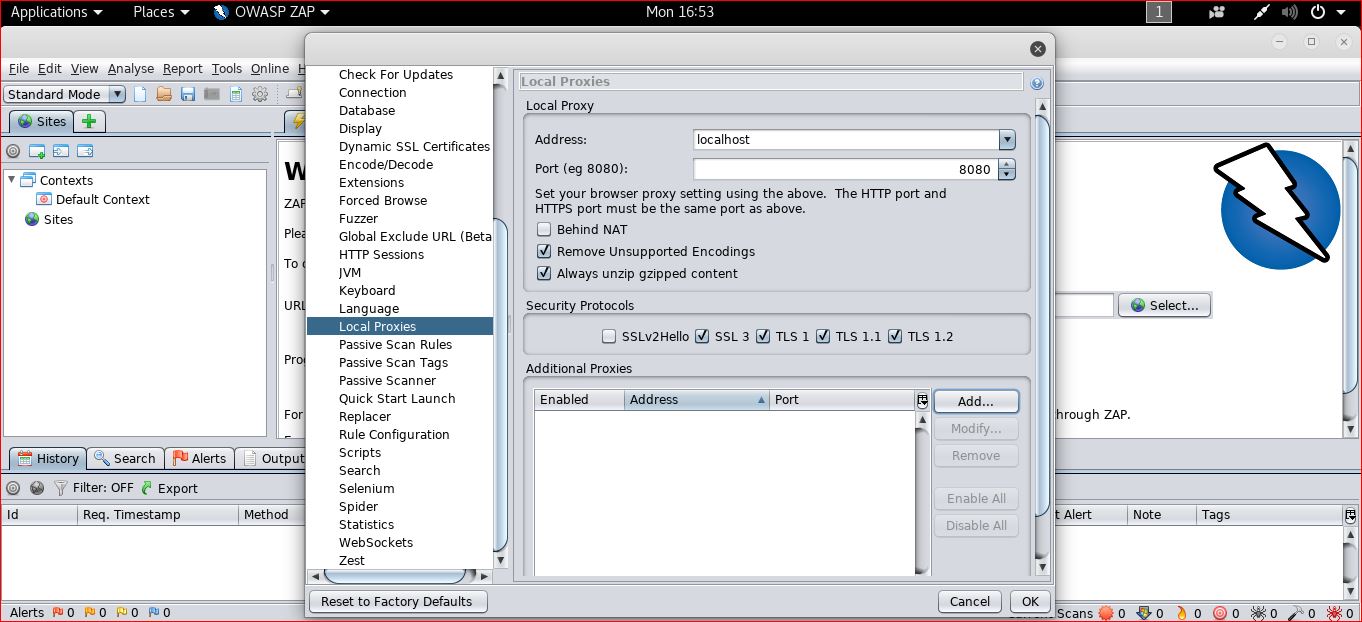Uncheck Remove Unsupported Encodings
This screenshot has height=622, width=1362.
click(x=544, y=251)
